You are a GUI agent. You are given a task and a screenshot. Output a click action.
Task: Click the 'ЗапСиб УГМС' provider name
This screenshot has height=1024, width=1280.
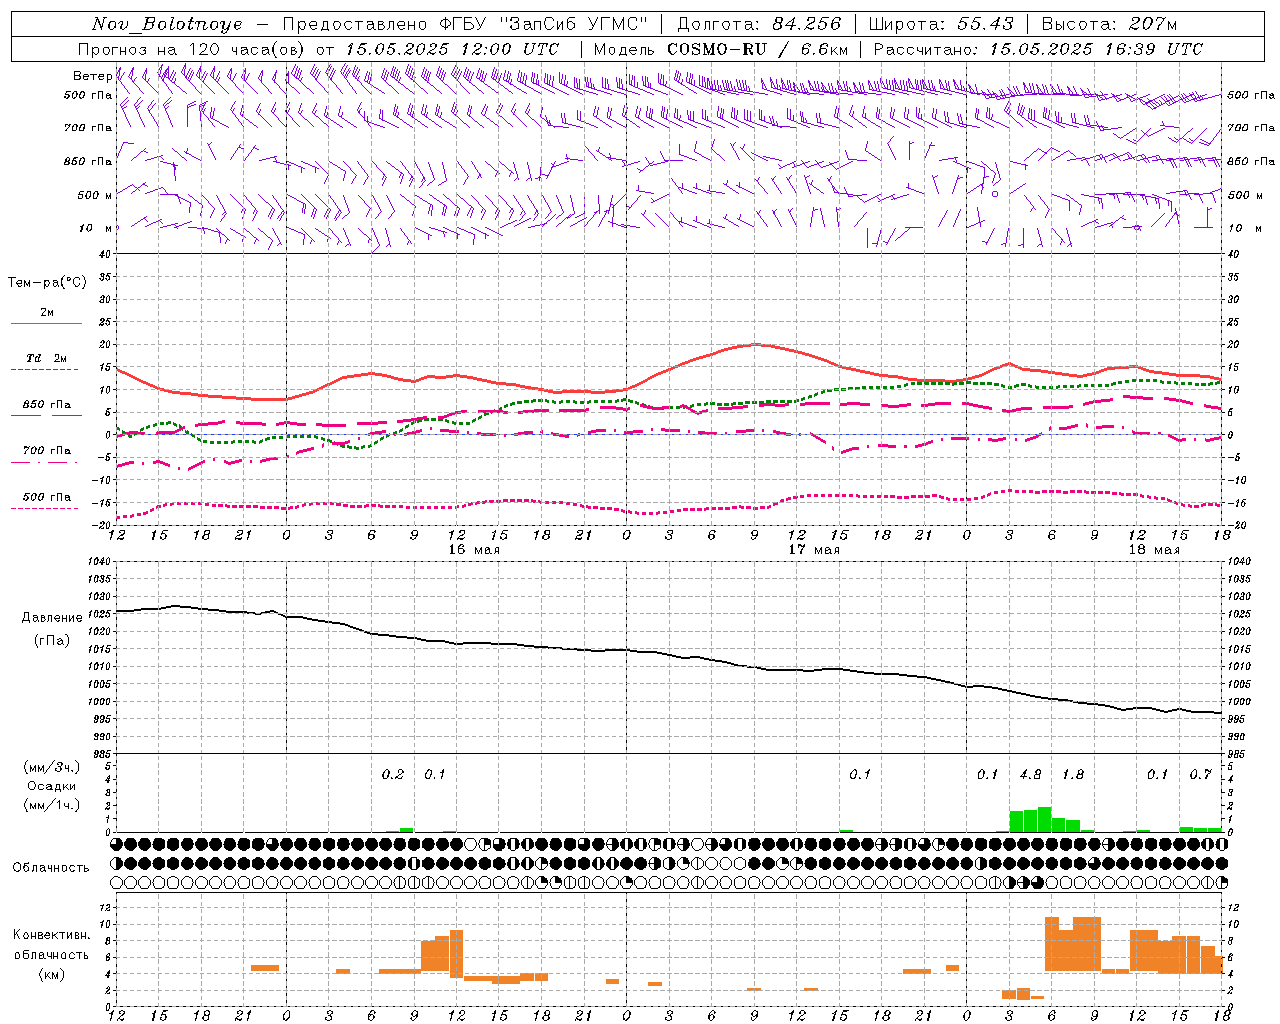click(x=573, y=24)
